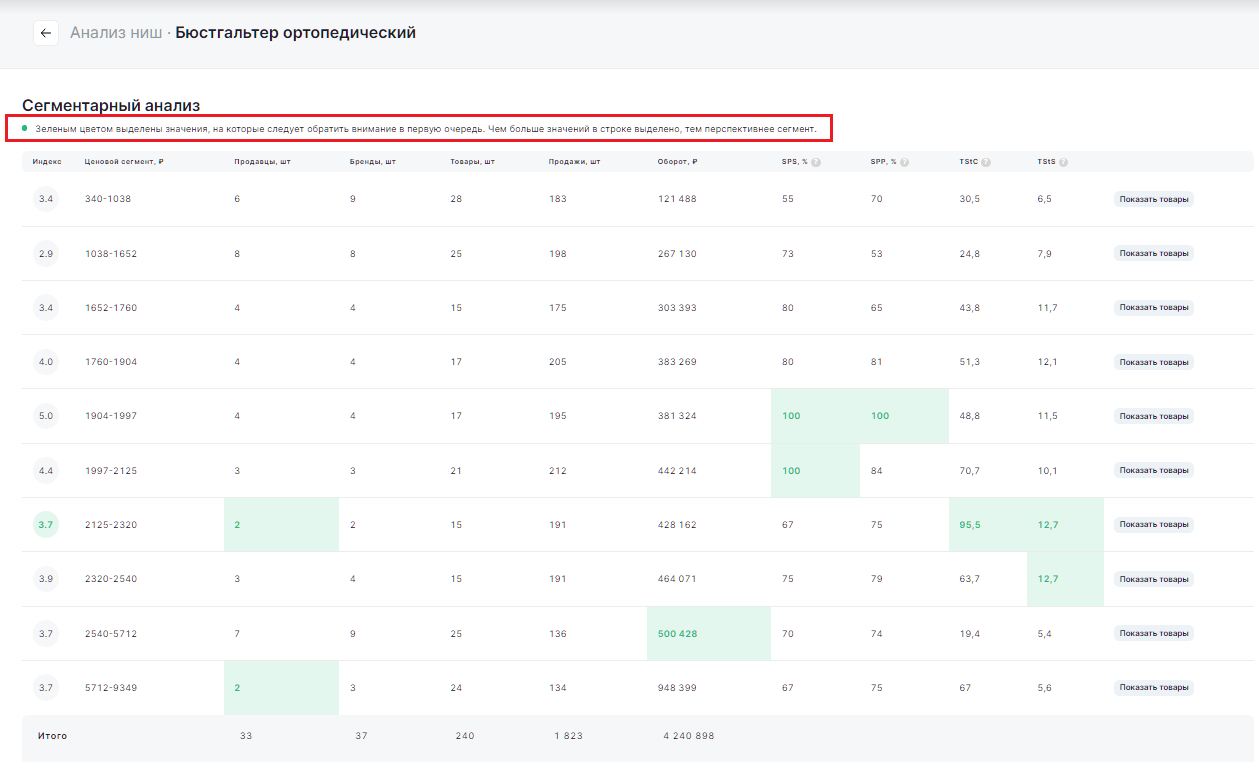Click the help icon next to TStS

[1063, 162]
